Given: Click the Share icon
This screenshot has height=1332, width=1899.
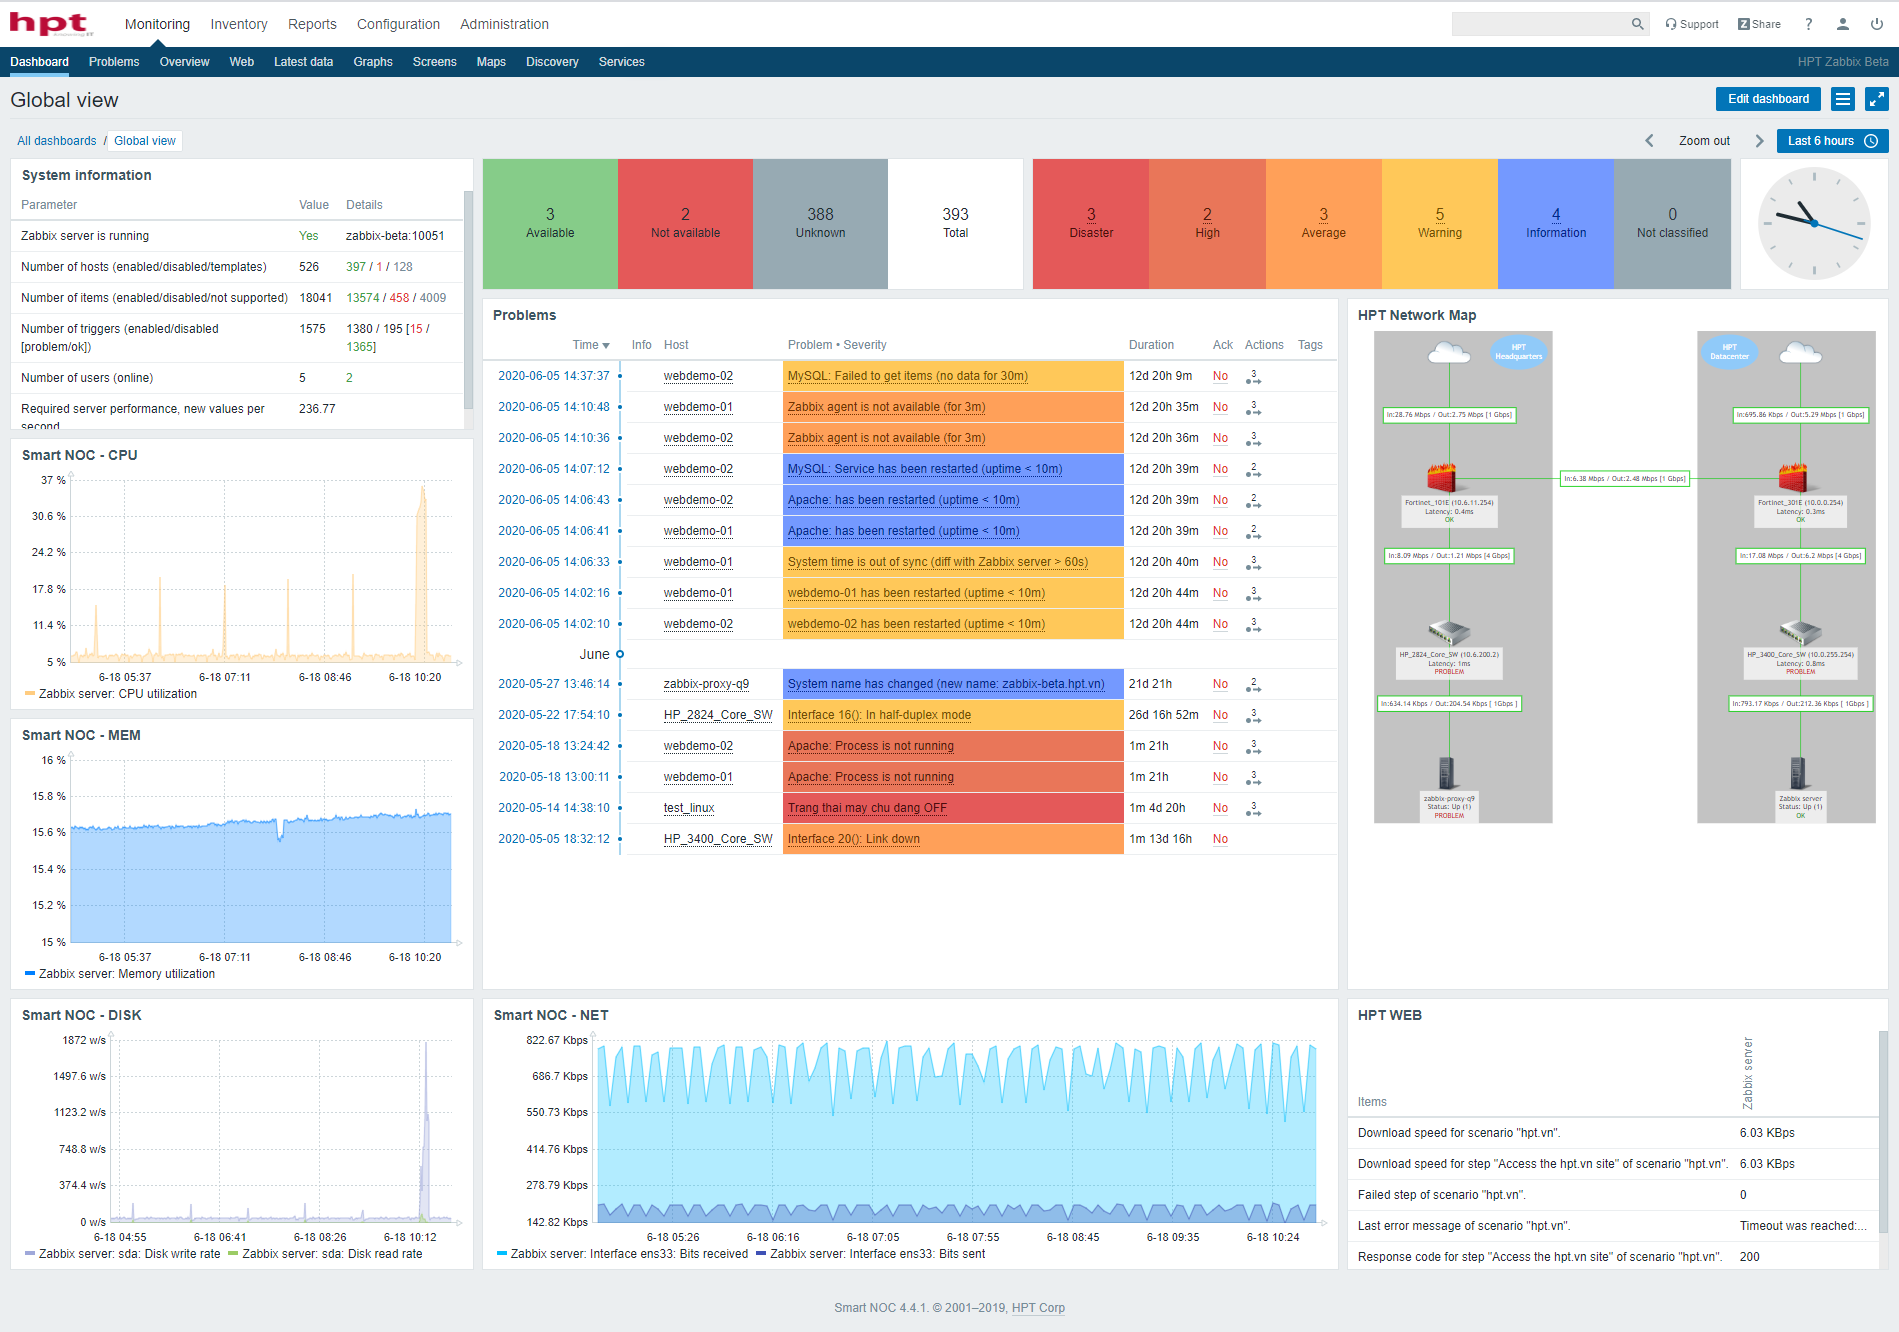Looking at the screenshot, I should tap(1759, 24).
